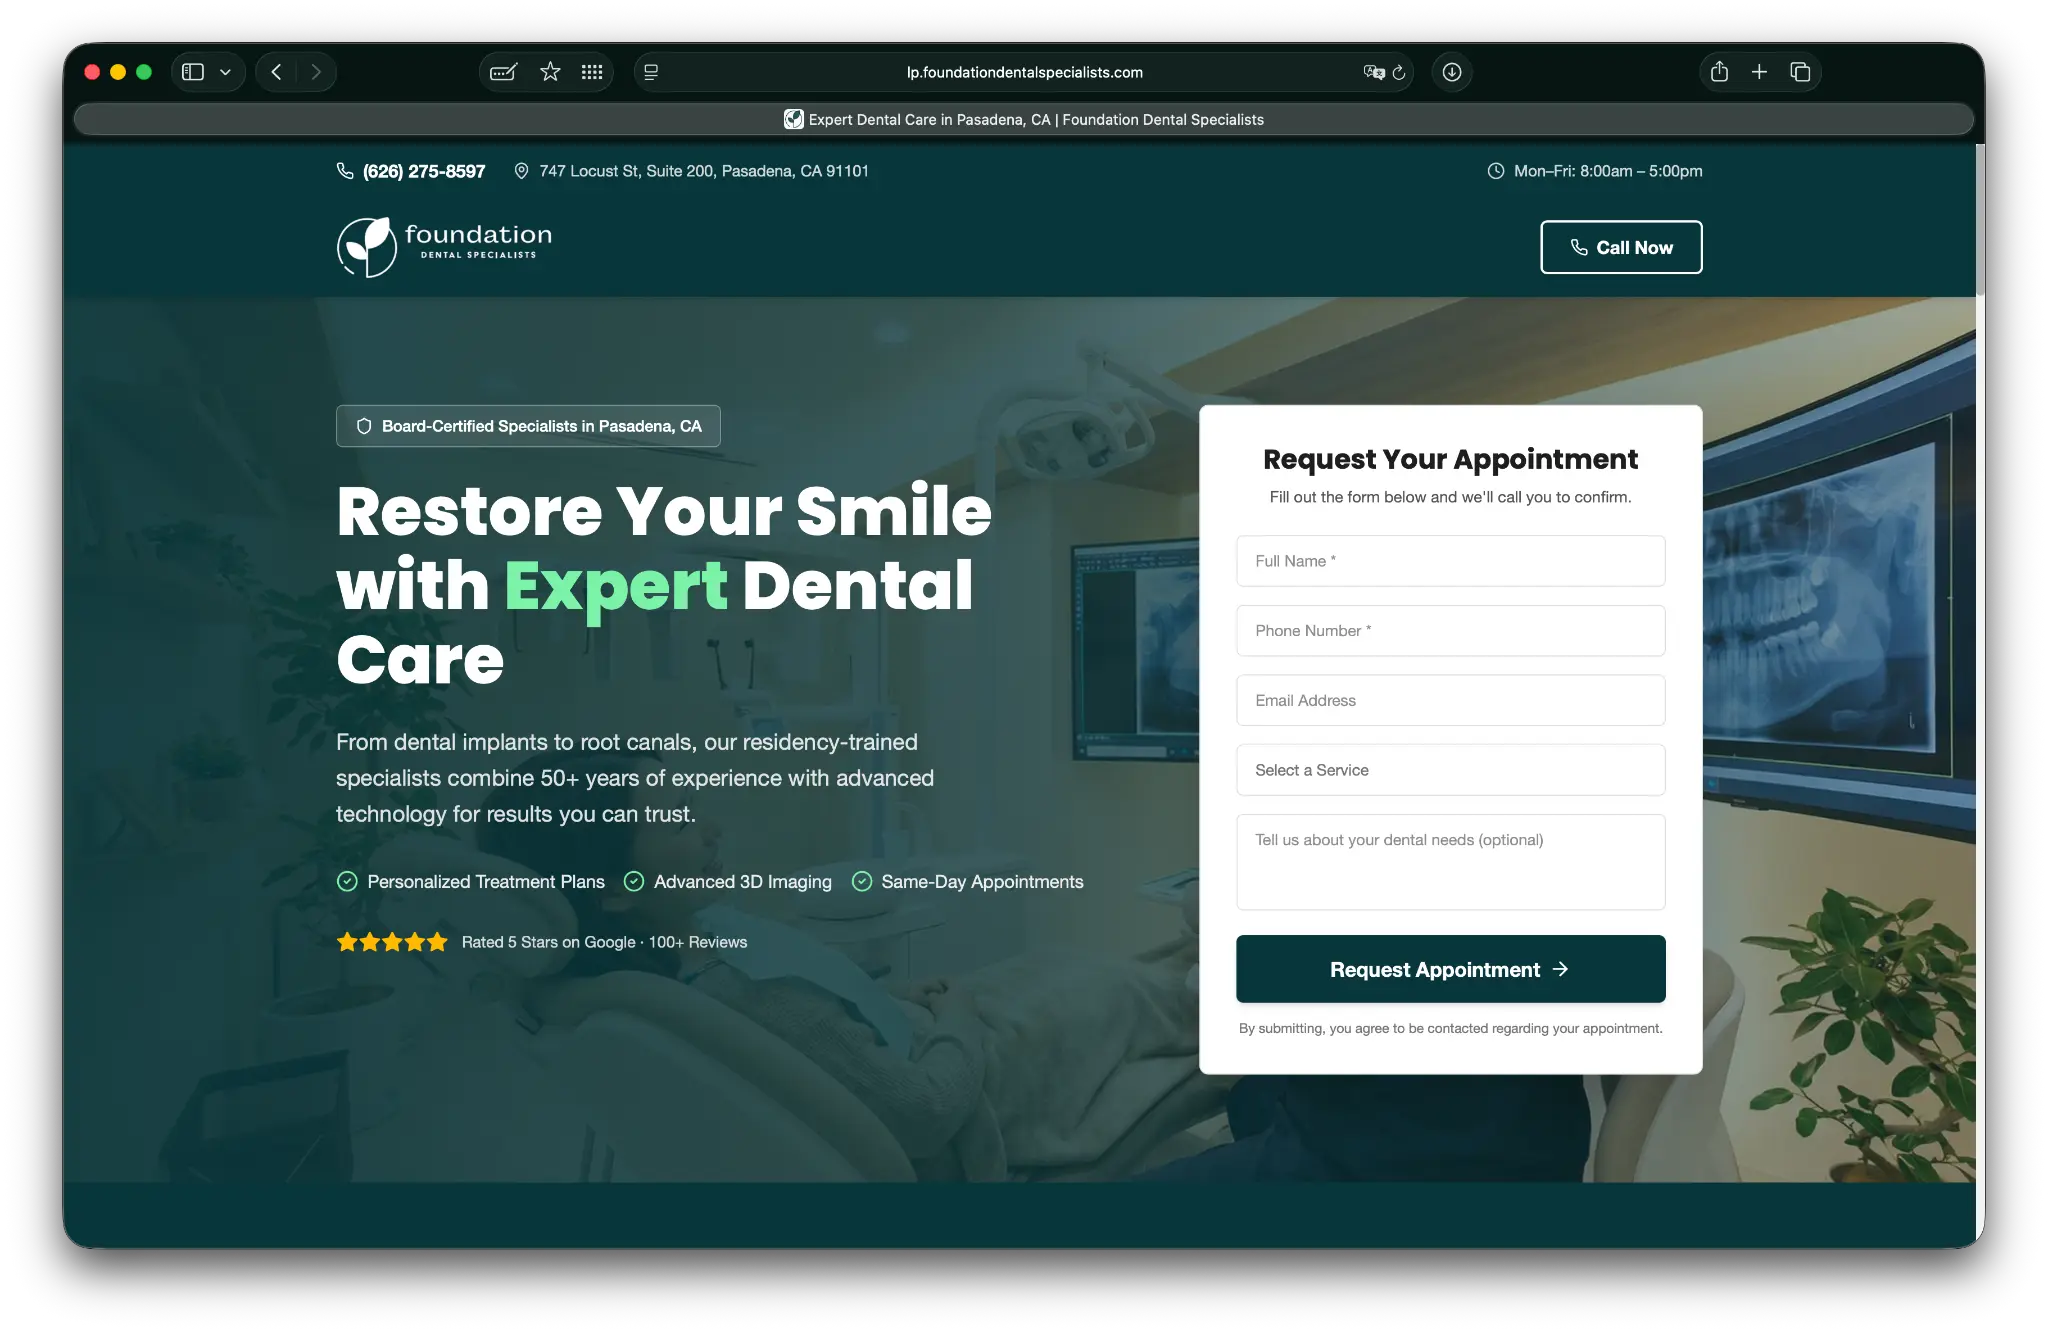Viewport: 2048px width, 1331px height.
Task: Show the tab overview
Action: coord(1802,71)
